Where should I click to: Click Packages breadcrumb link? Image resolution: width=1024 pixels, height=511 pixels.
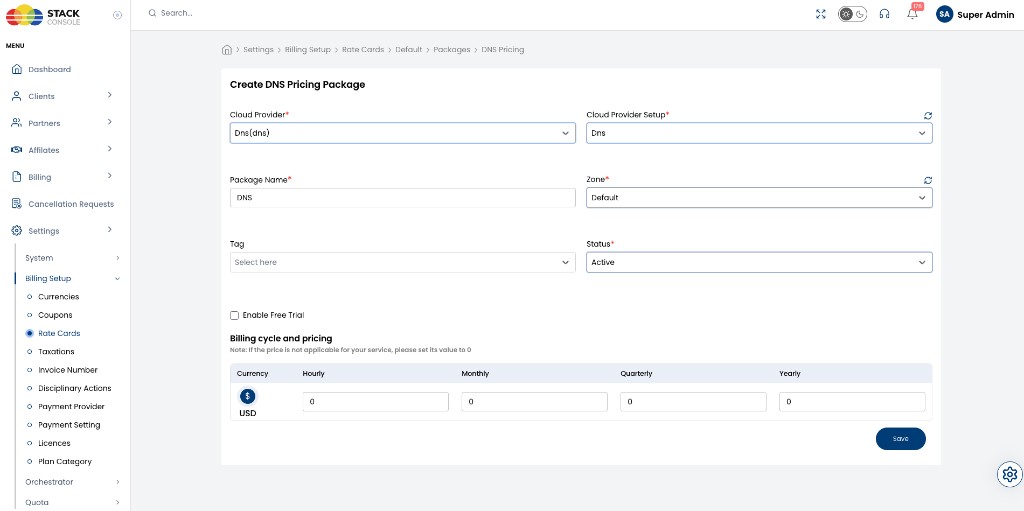[x=452, y=50]
